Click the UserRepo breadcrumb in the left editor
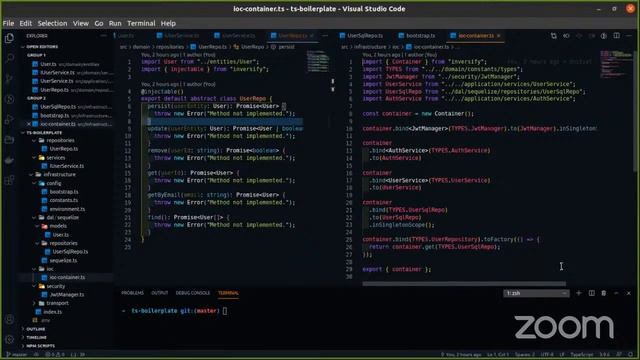The width and height of the screenshot is (640, 360). [253, 47]
